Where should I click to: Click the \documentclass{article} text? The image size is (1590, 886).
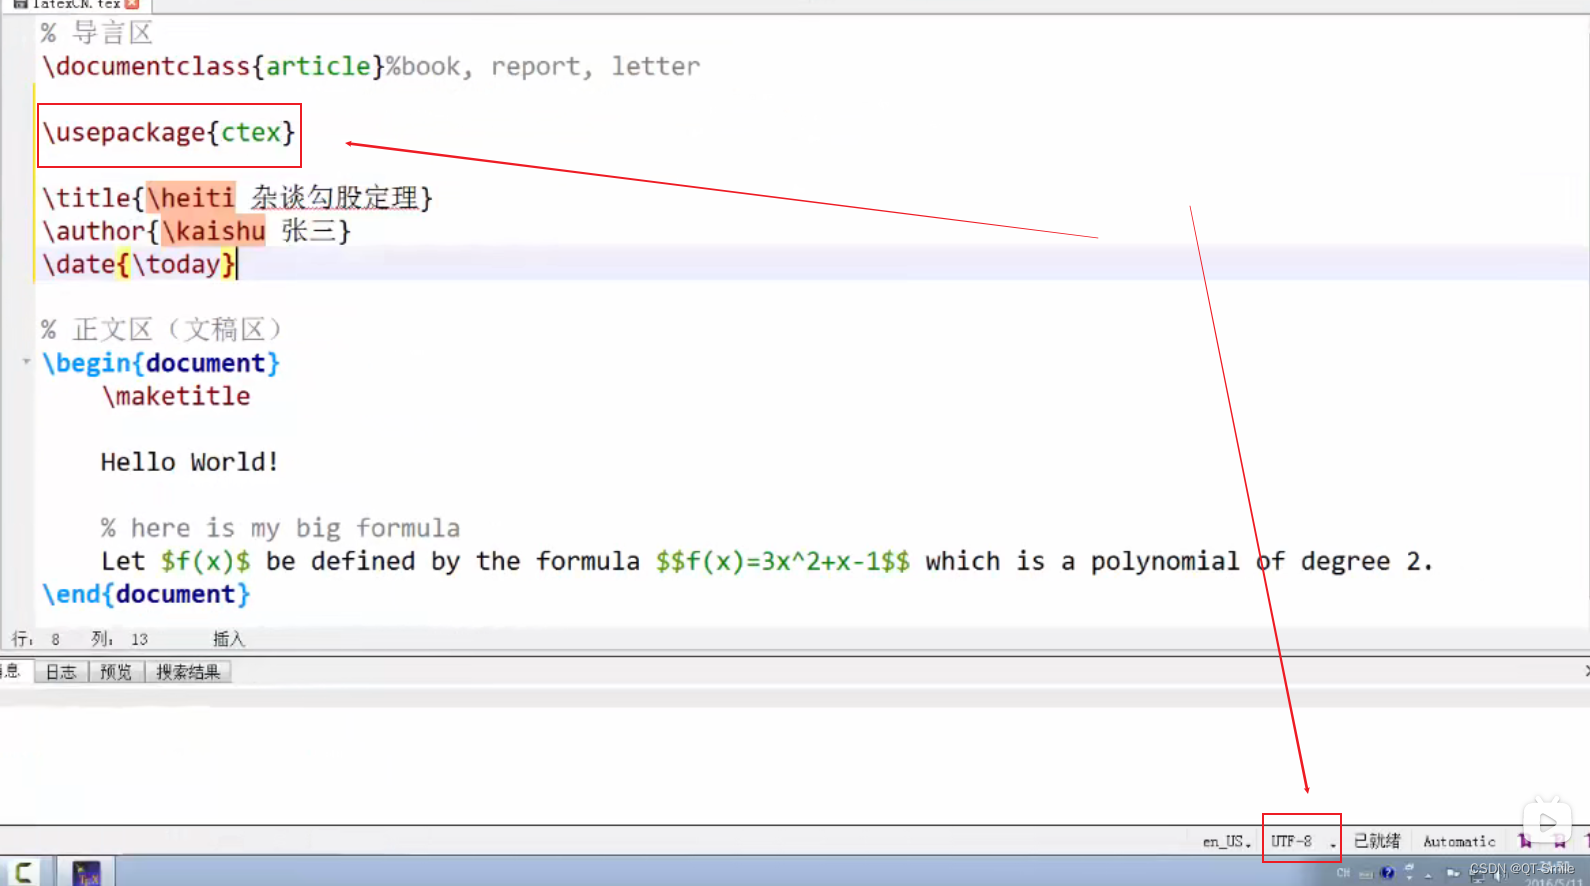point(213,66)
